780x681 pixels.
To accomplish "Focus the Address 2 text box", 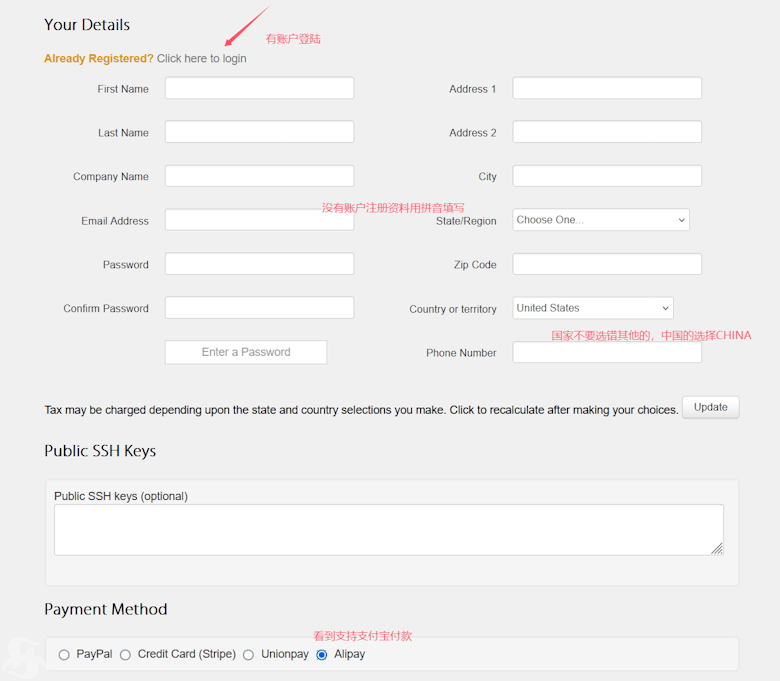I will [x=607, y=132].
